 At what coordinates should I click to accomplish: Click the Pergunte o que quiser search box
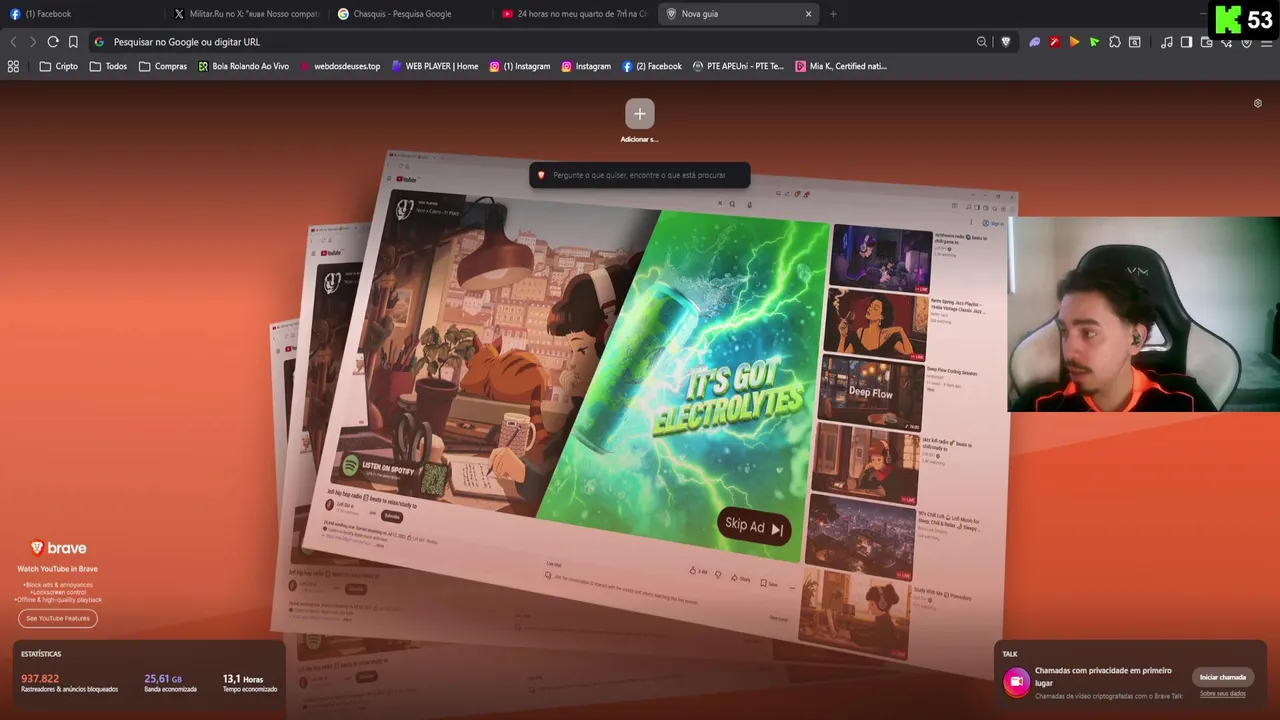[639, 175]
